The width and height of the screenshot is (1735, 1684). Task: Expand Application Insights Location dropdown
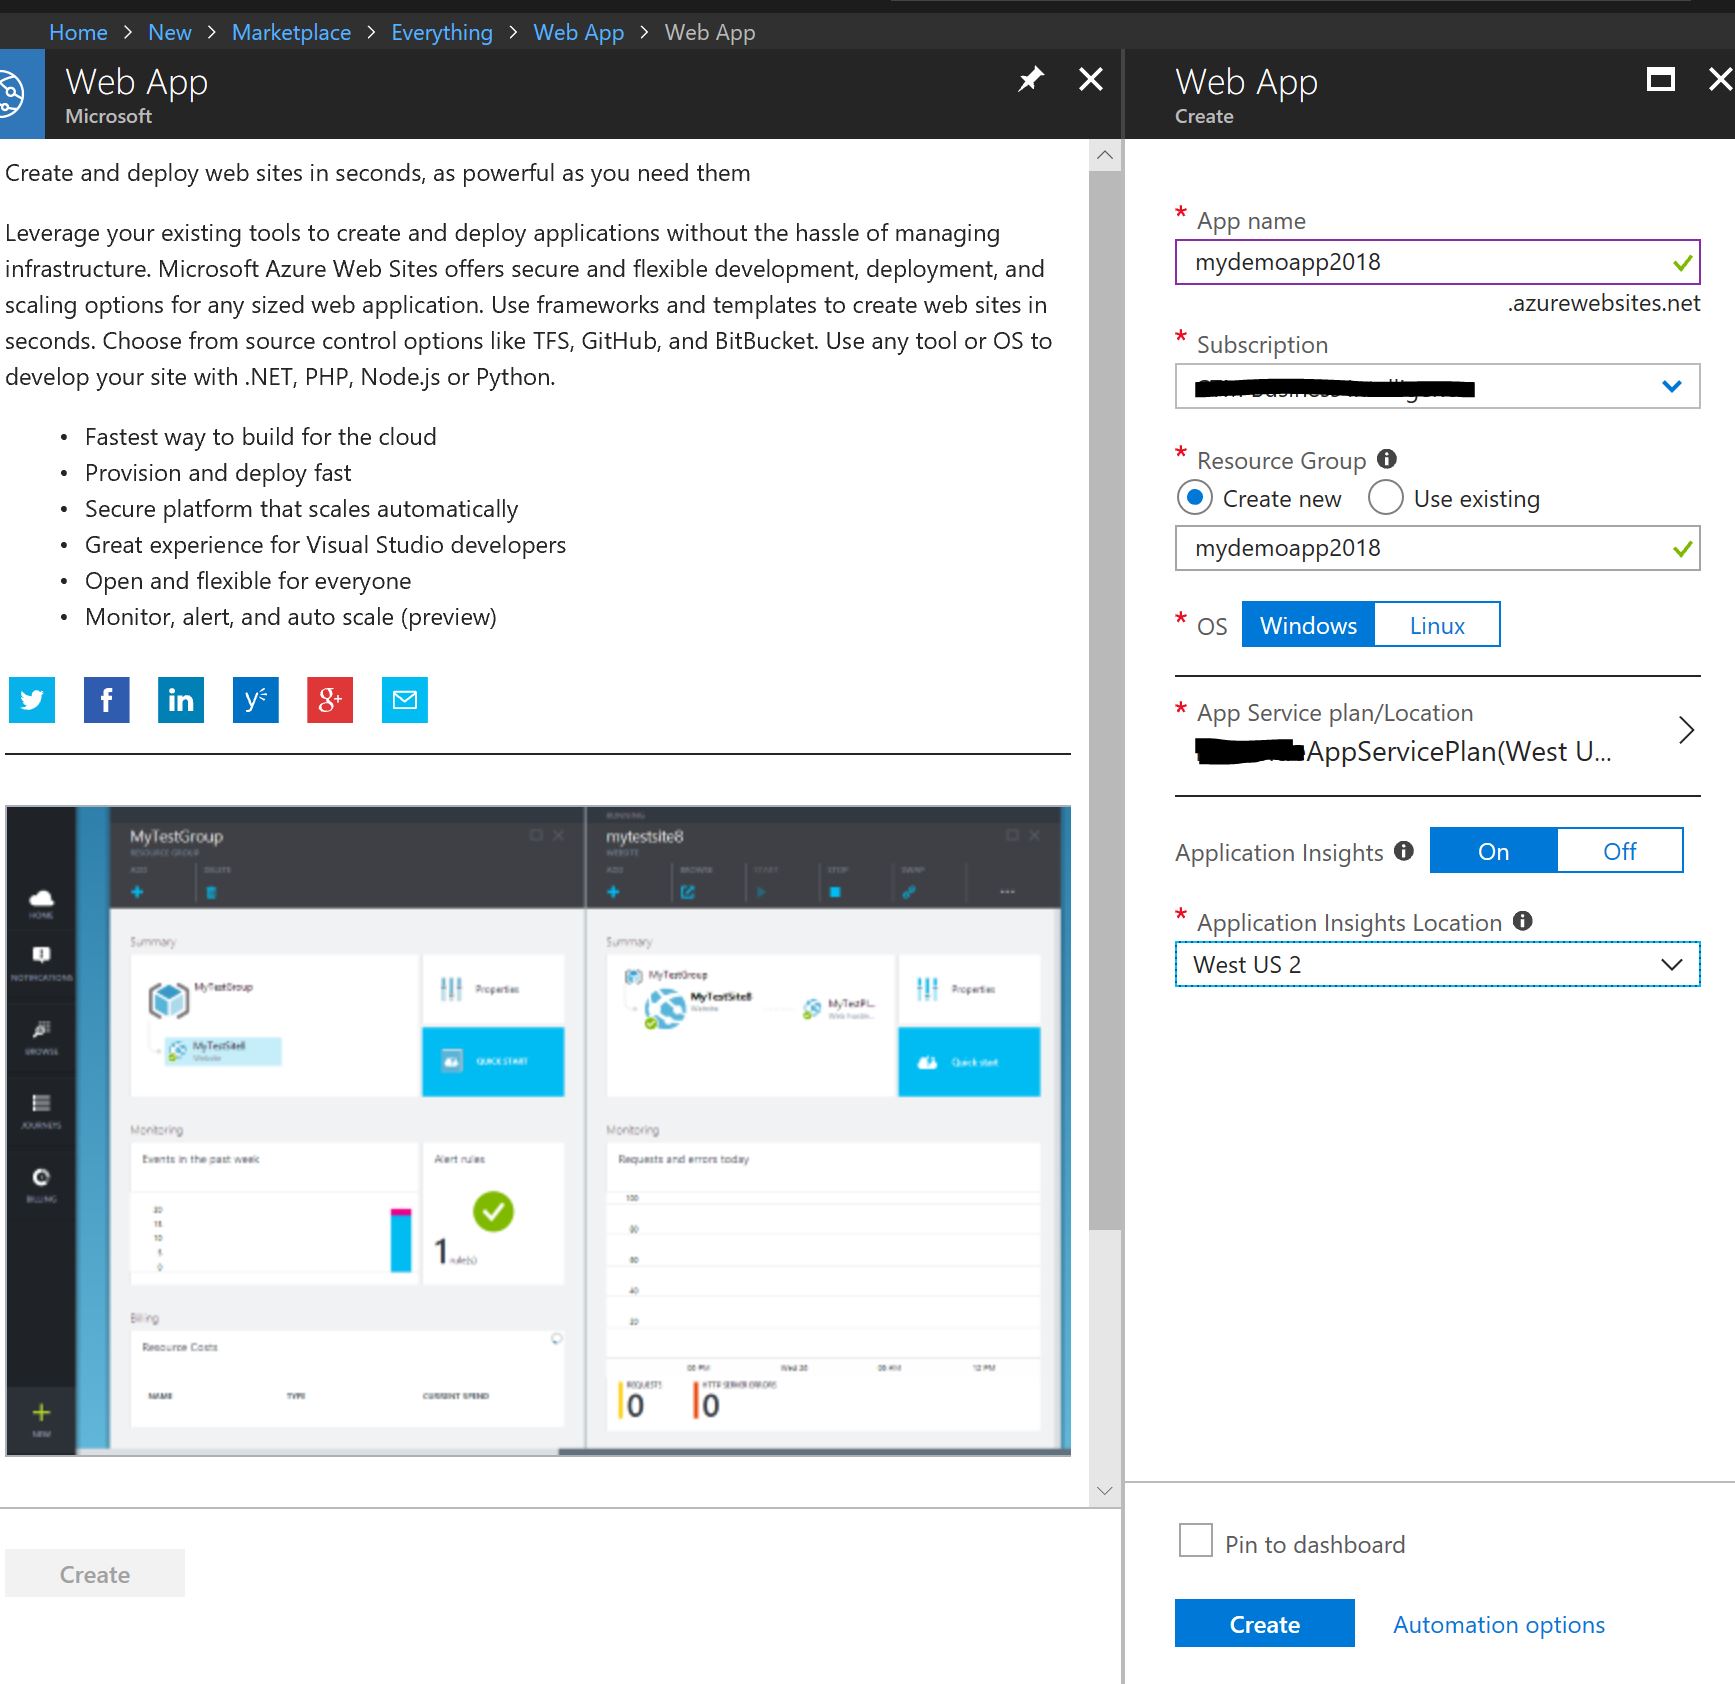click(1437, 965)
